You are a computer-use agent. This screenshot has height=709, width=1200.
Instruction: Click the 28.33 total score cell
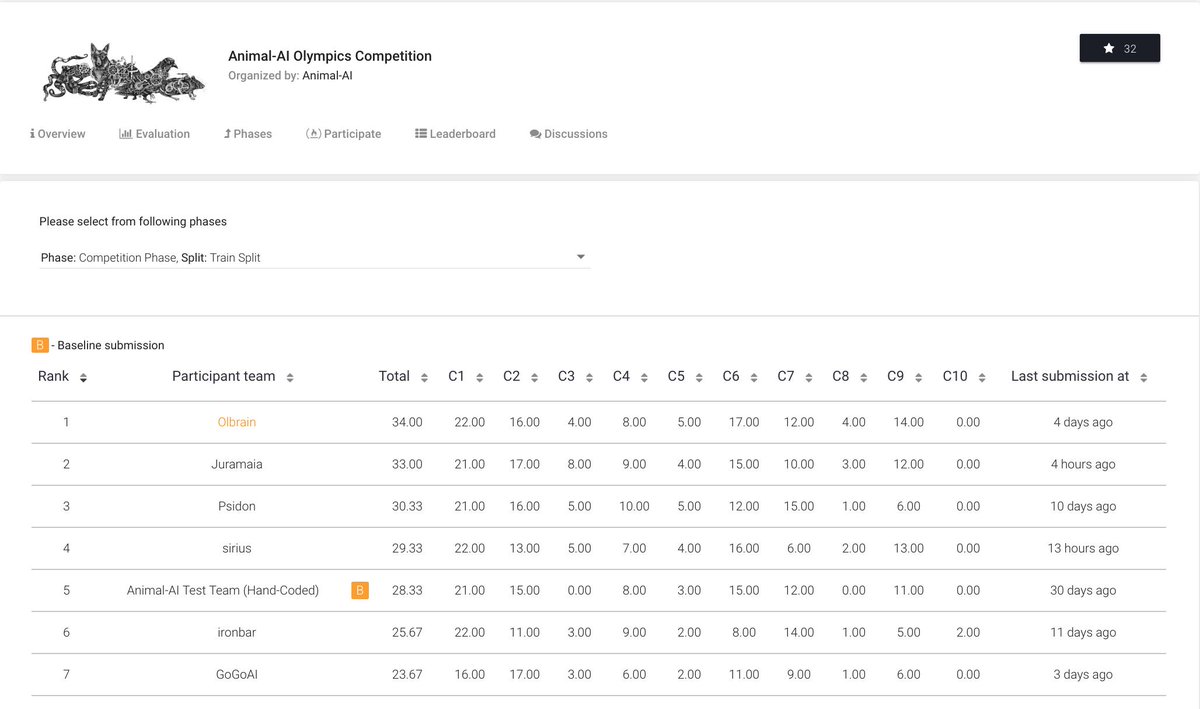(x=407, y=591)
